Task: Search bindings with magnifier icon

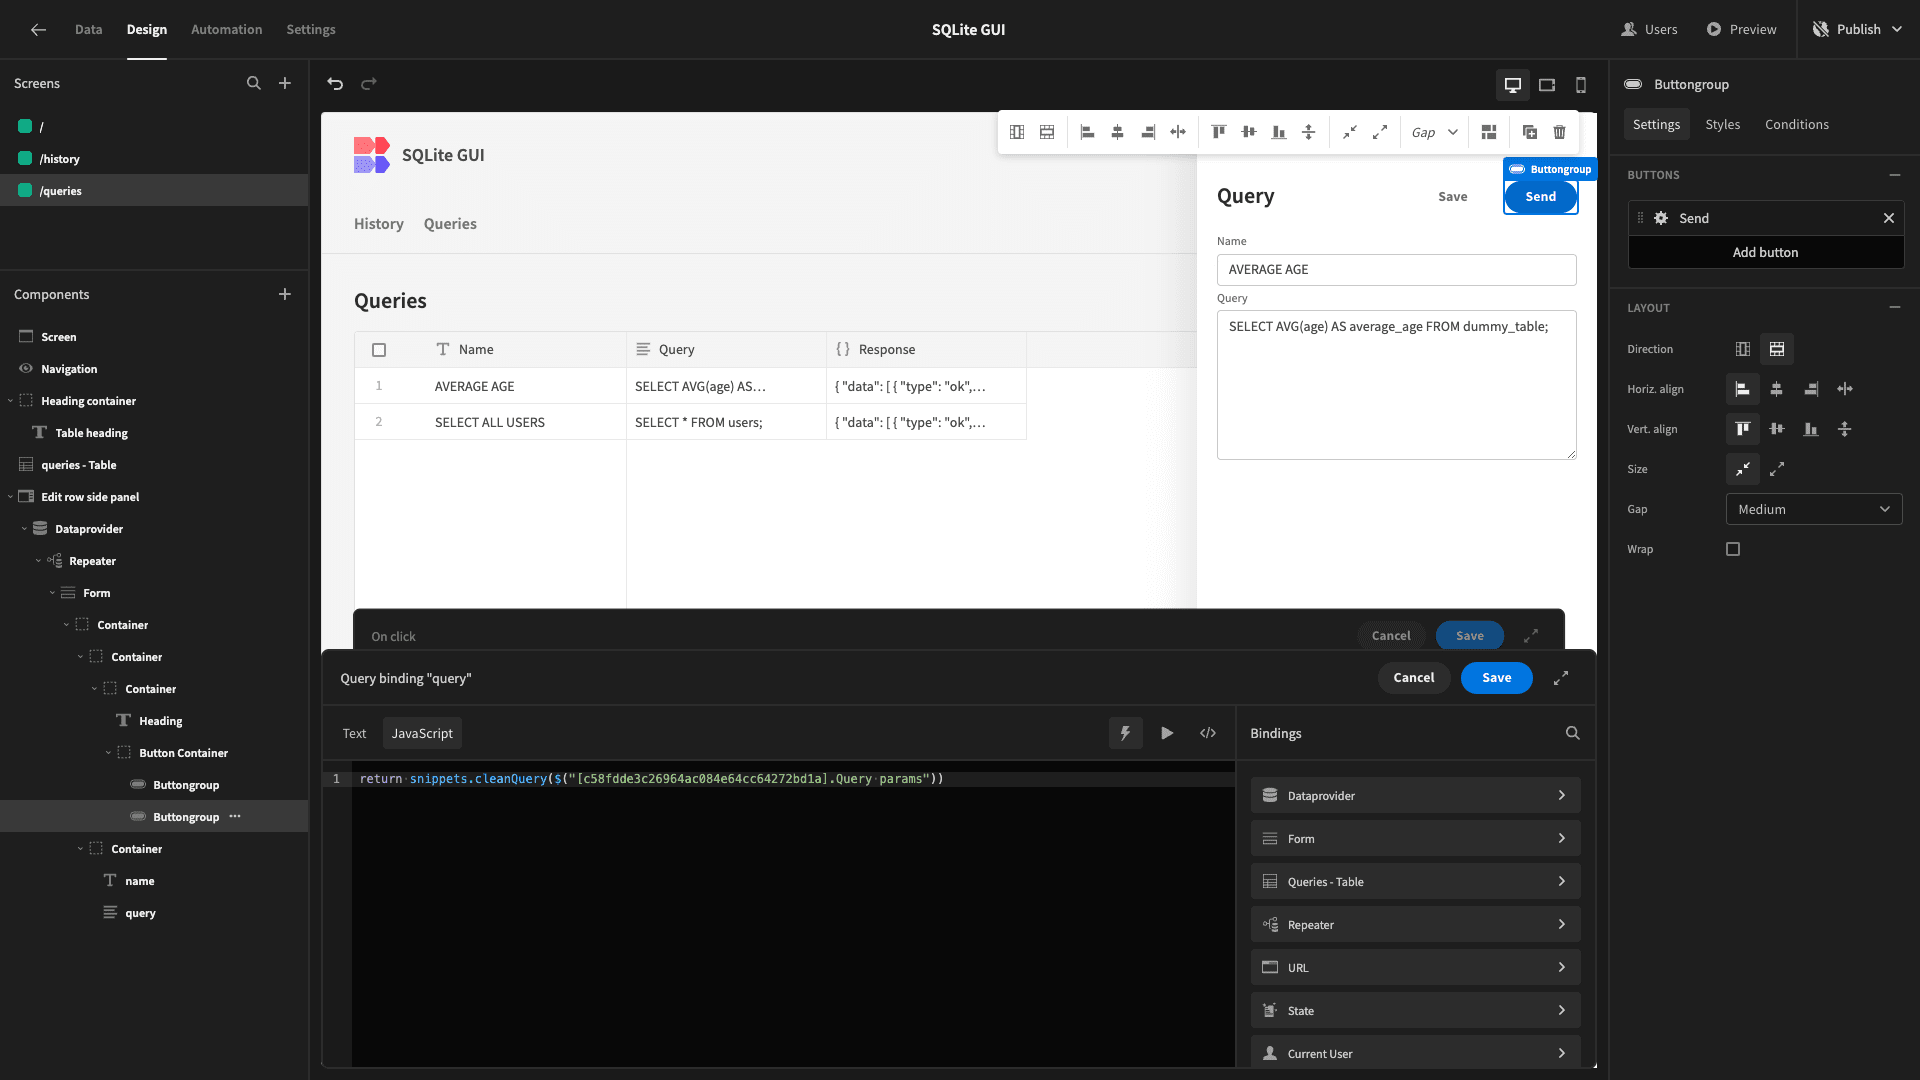Action: [x=1572, y=733]
